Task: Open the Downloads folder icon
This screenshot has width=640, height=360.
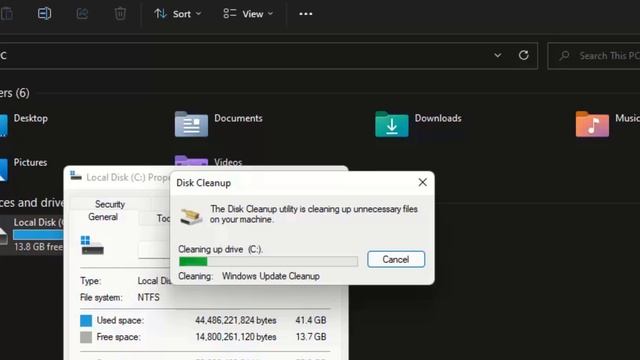Action: [391, 124]
